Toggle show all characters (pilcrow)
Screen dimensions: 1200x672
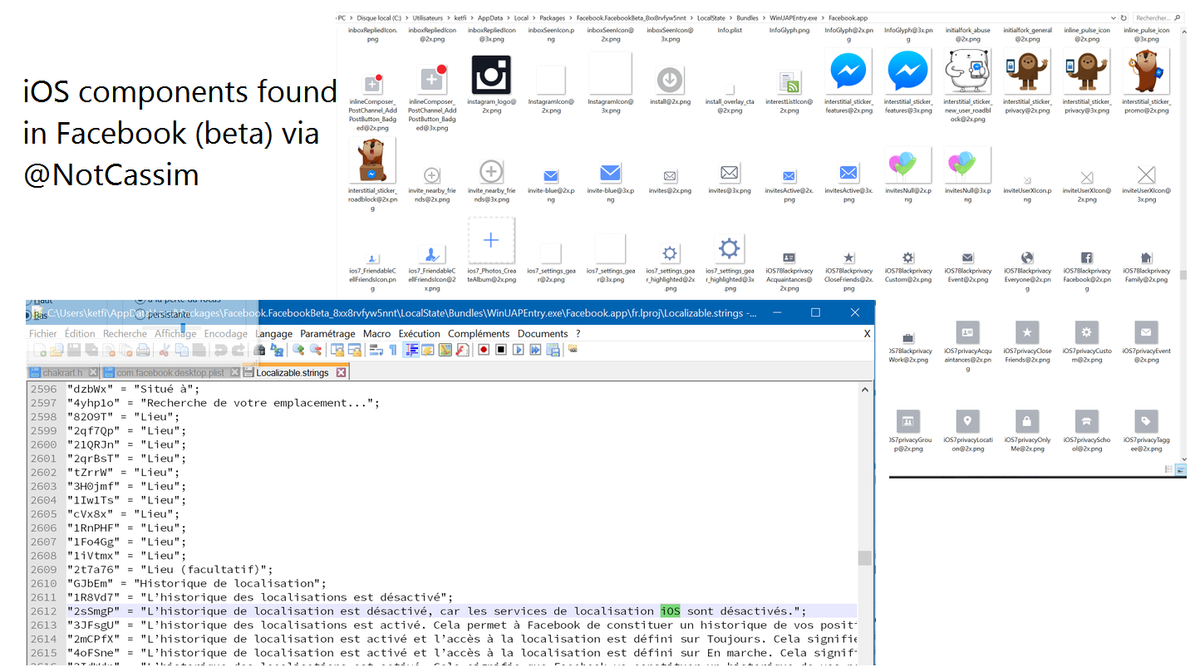pyautogui.click(x=393, y=350)
